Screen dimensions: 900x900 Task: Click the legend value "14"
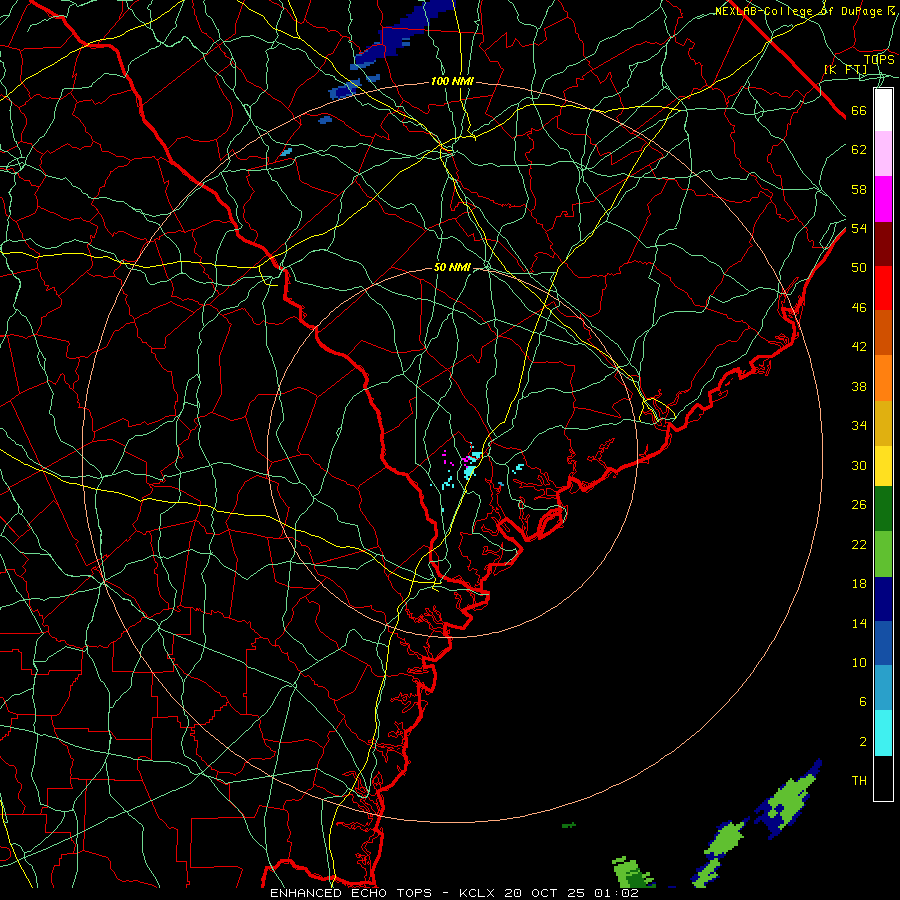coord(859,623)
